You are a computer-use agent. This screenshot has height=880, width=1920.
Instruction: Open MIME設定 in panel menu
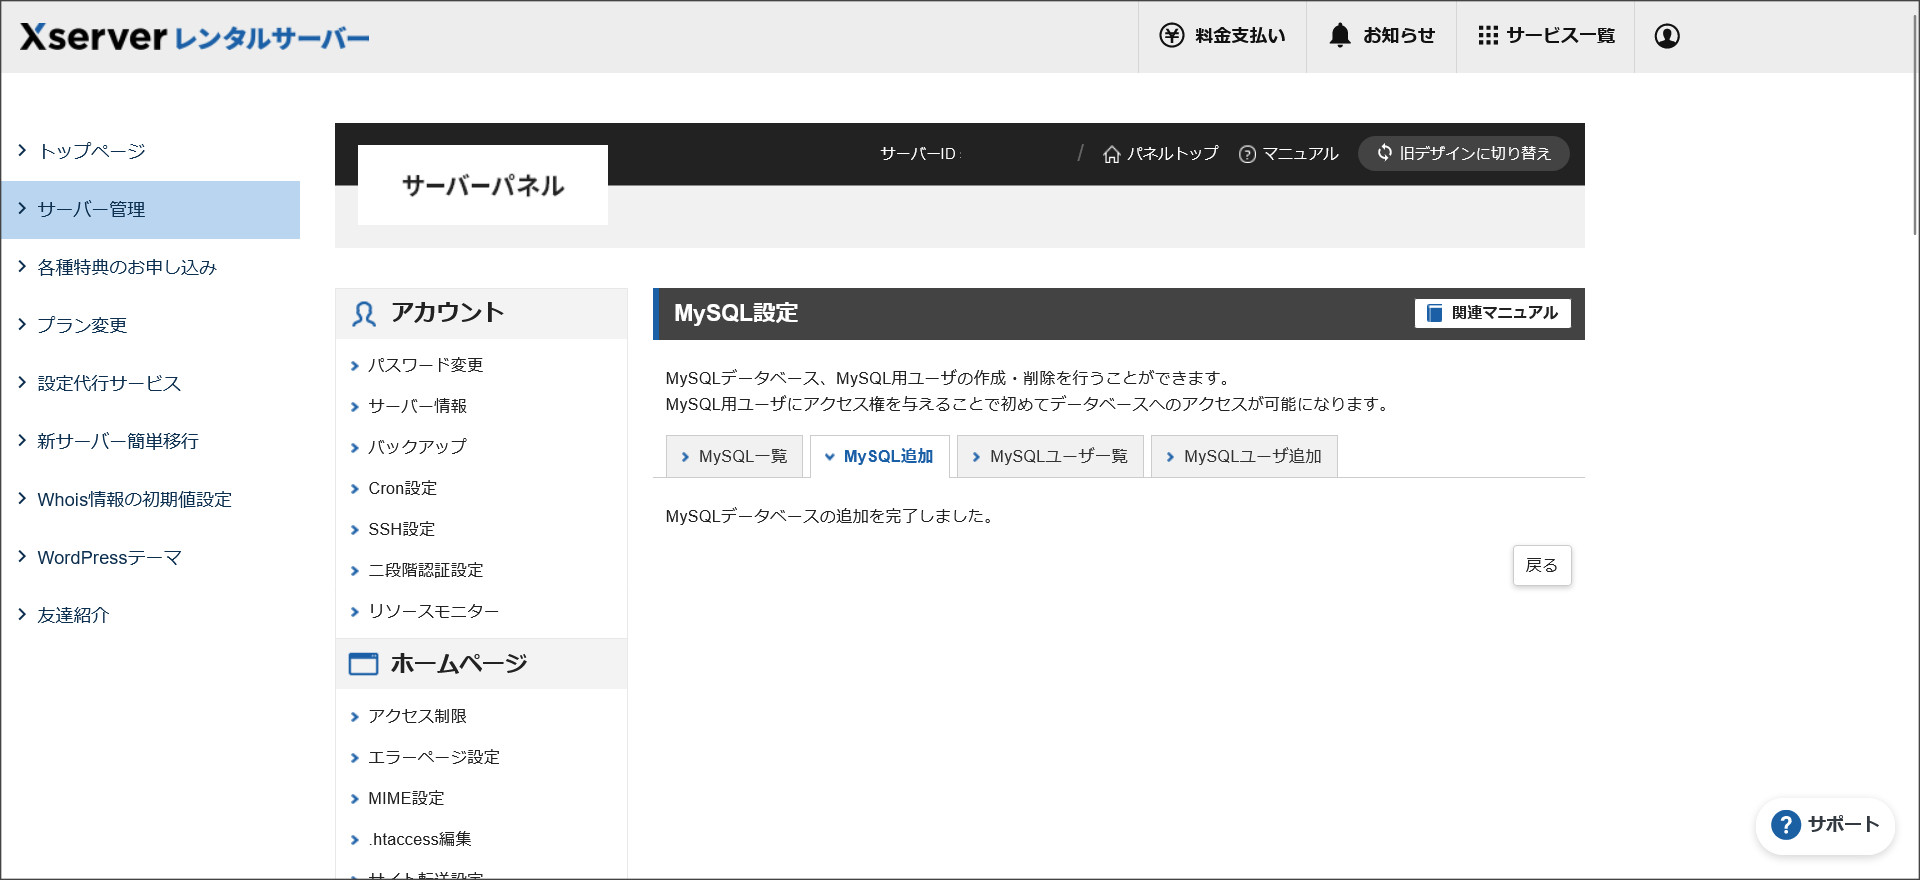click(x=406, y=798)
